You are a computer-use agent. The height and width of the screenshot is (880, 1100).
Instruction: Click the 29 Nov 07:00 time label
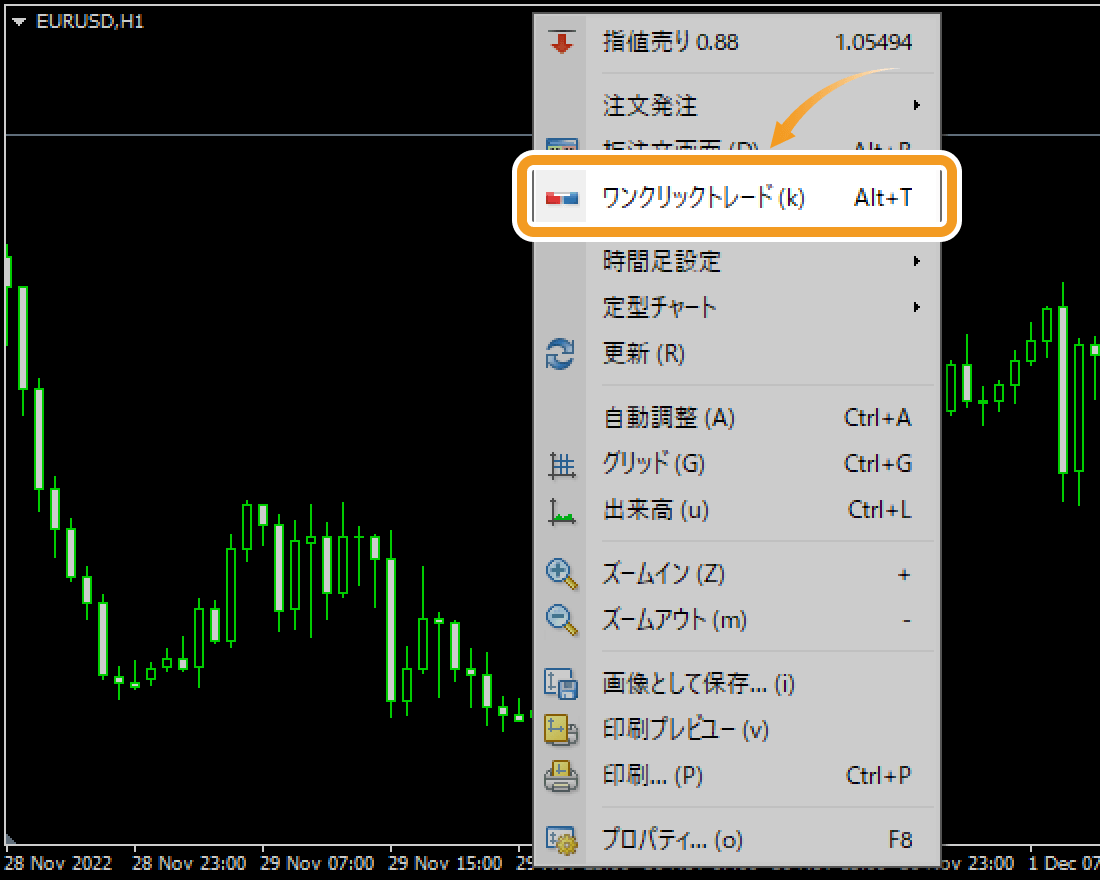coord(317,862)
